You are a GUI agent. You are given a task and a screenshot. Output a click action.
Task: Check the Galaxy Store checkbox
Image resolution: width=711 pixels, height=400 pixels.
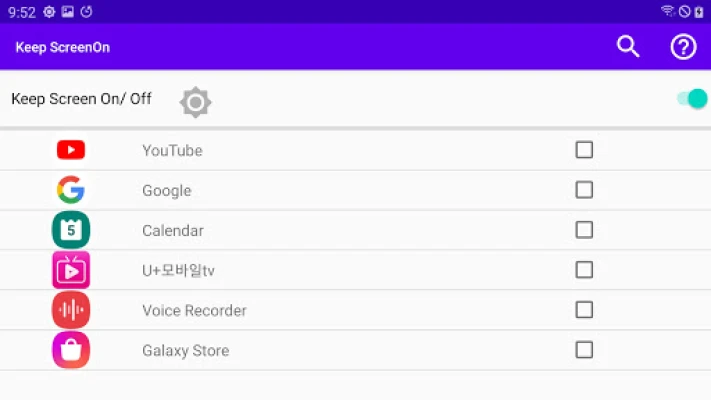[x=584, y=350]
